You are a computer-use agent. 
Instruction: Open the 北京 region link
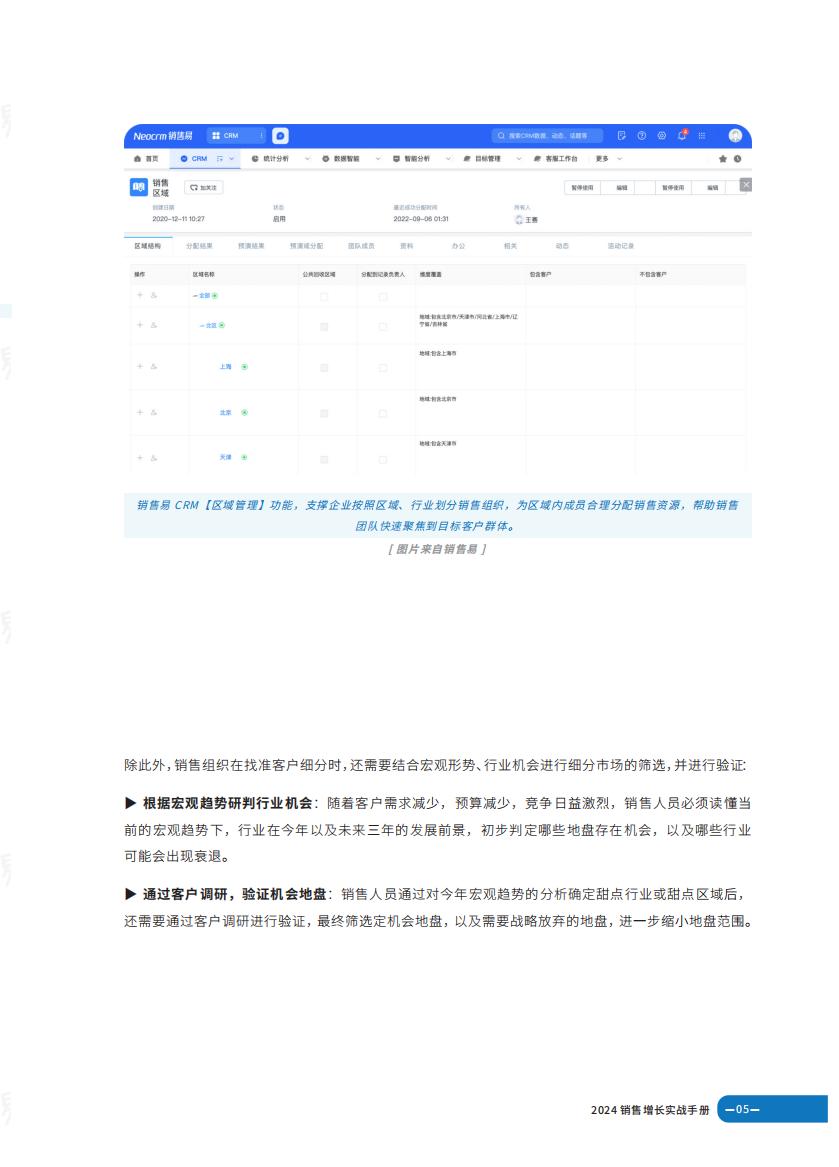pos(226,412)
